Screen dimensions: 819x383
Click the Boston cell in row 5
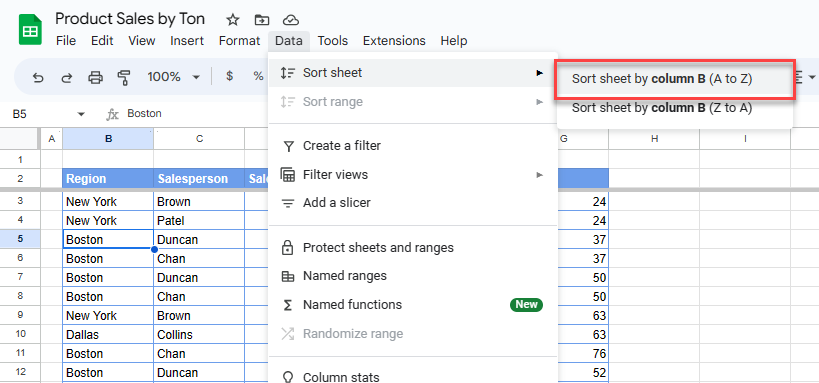click(x=108, y=239)
